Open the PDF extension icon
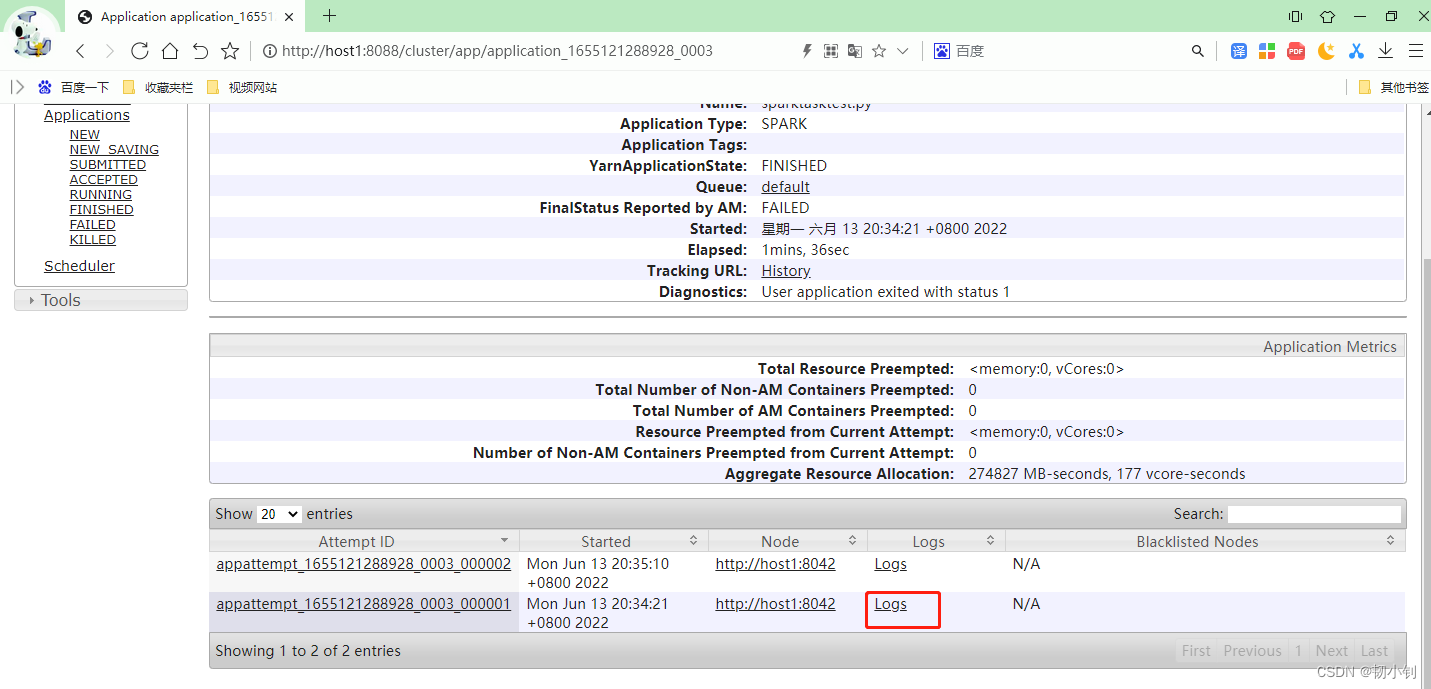1431x689 pixels. 1296,50
